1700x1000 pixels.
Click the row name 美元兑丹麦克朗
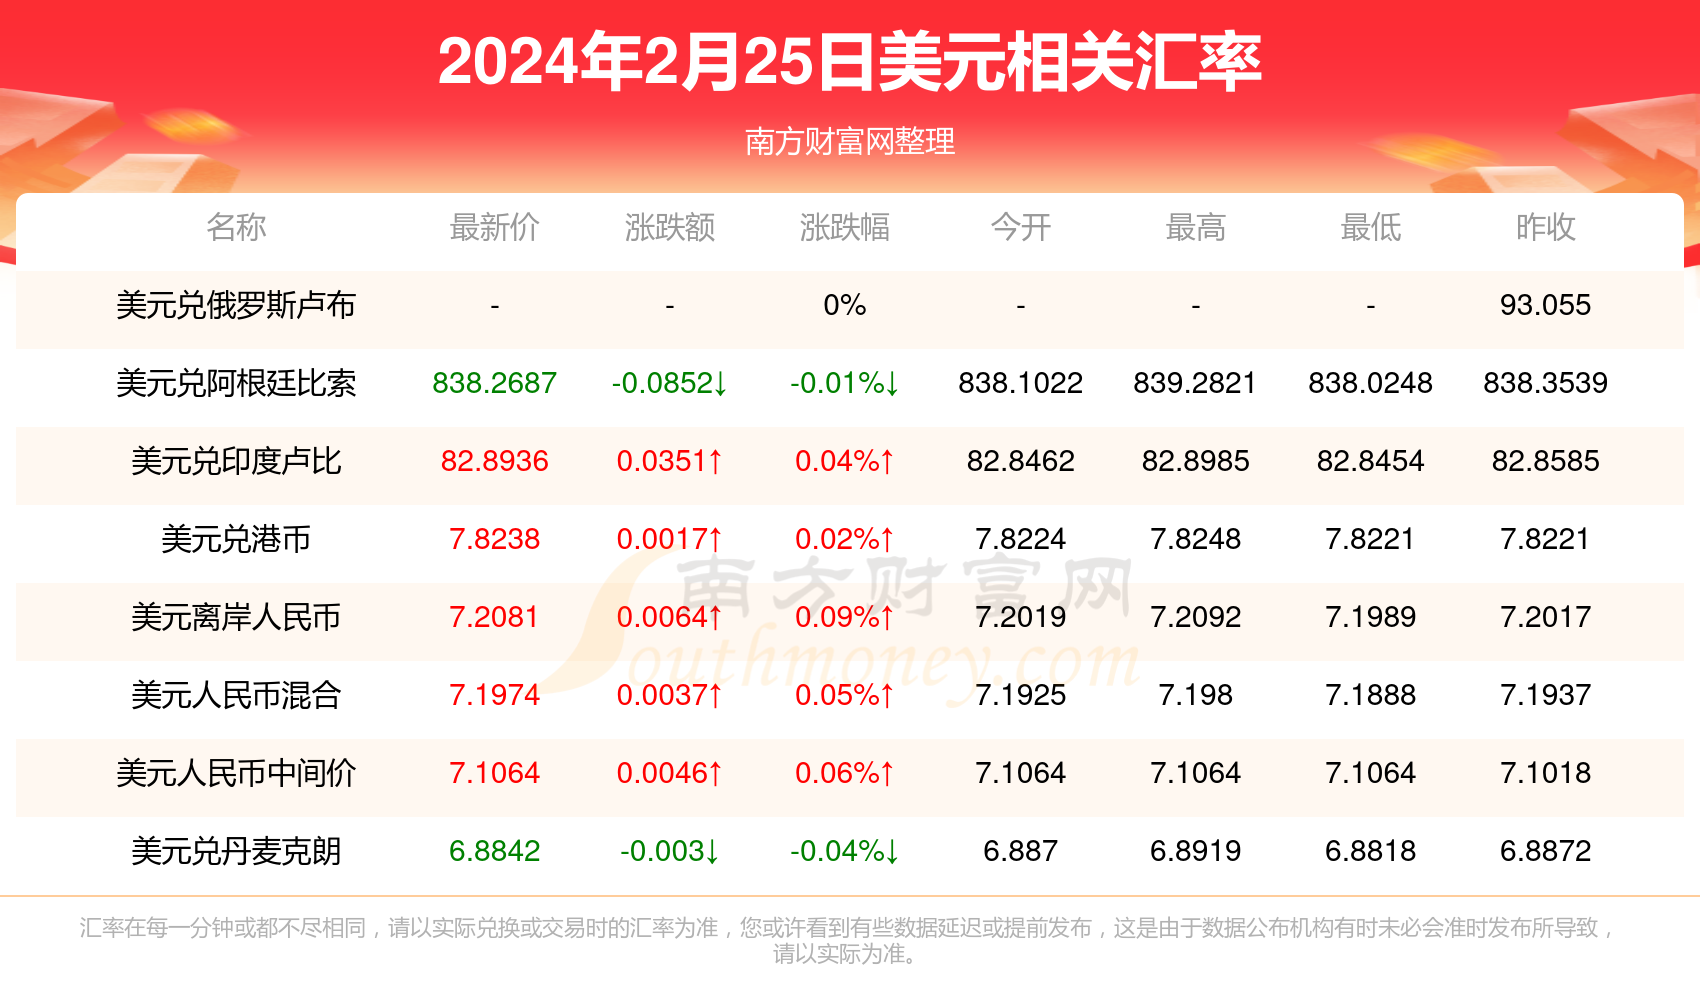[x=236, y=852]
